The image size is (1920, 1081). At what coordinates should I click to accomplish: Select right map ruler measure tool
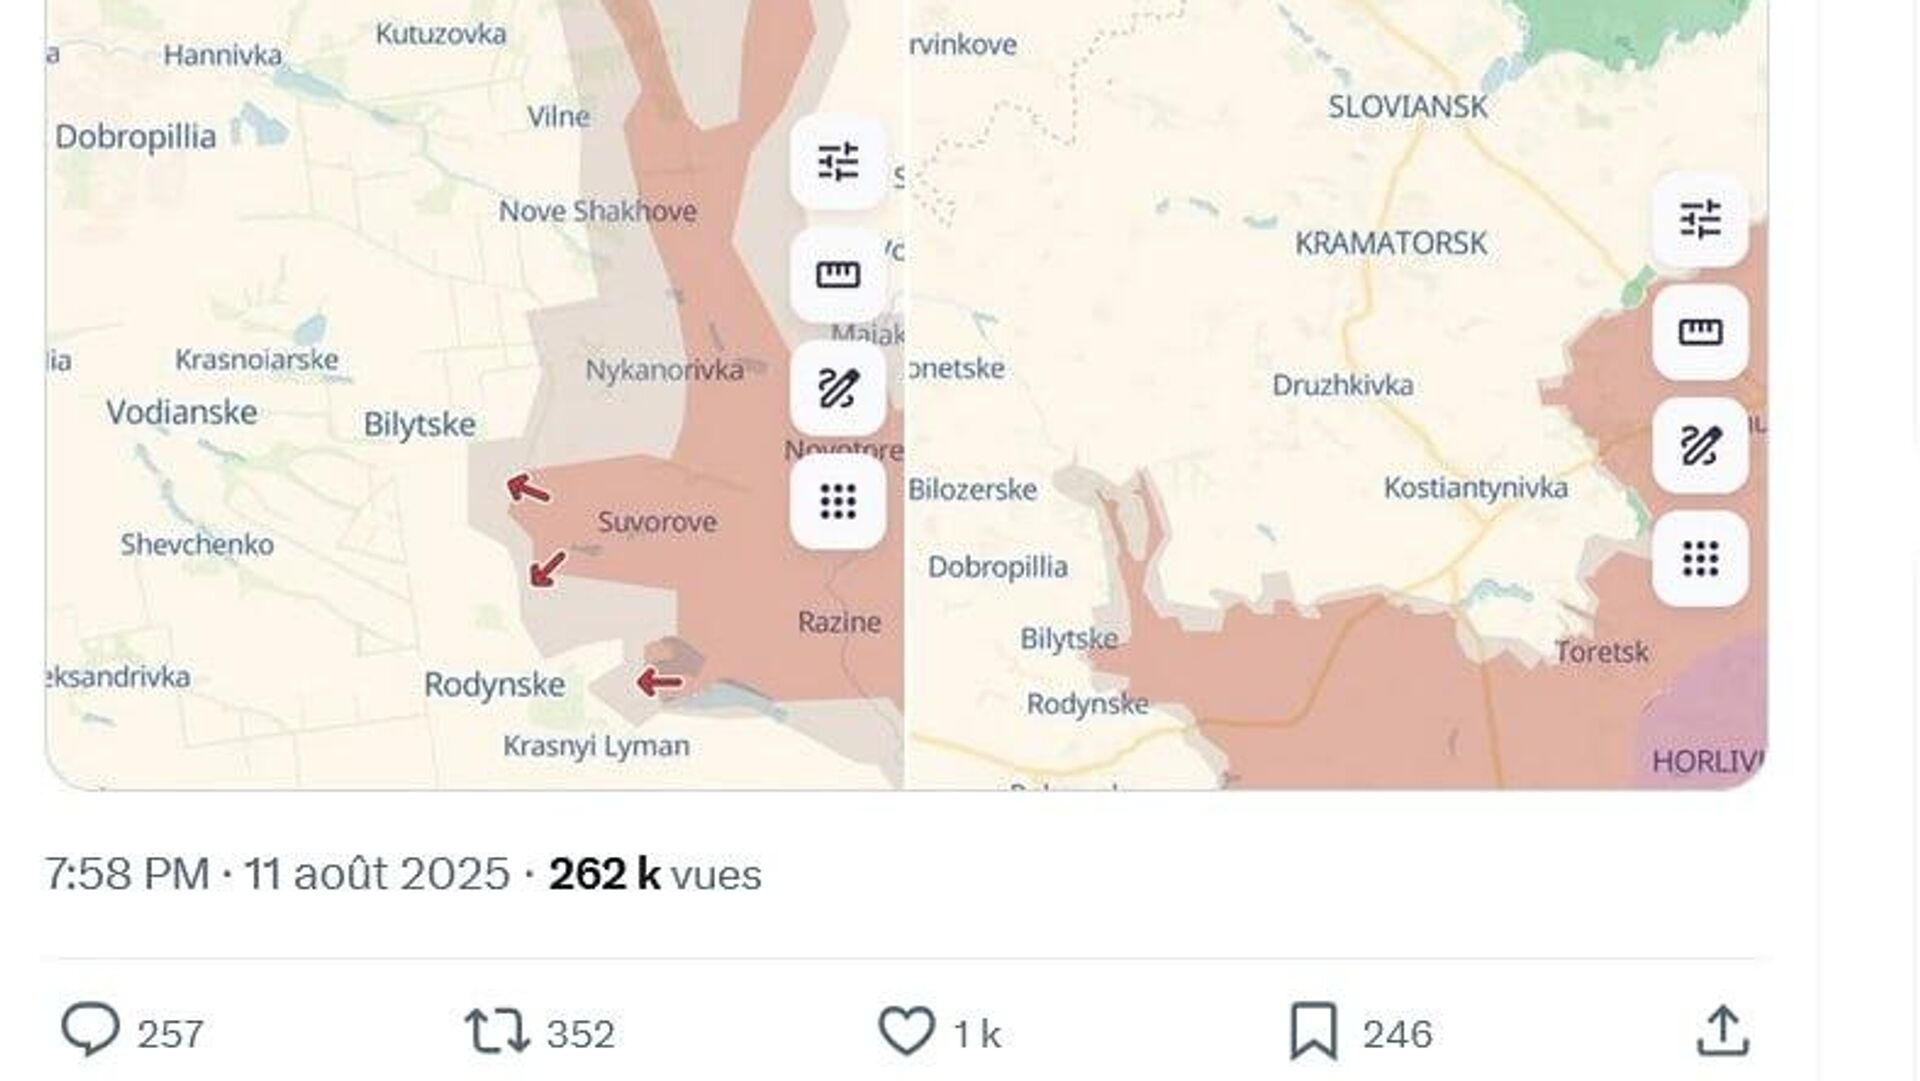click(x=1700, y=331)
